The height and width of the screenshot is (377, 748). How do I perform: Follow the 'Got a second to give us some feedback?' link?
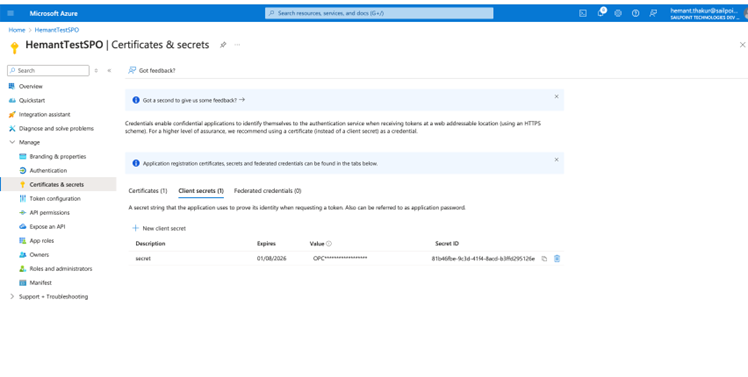[194, 100]
